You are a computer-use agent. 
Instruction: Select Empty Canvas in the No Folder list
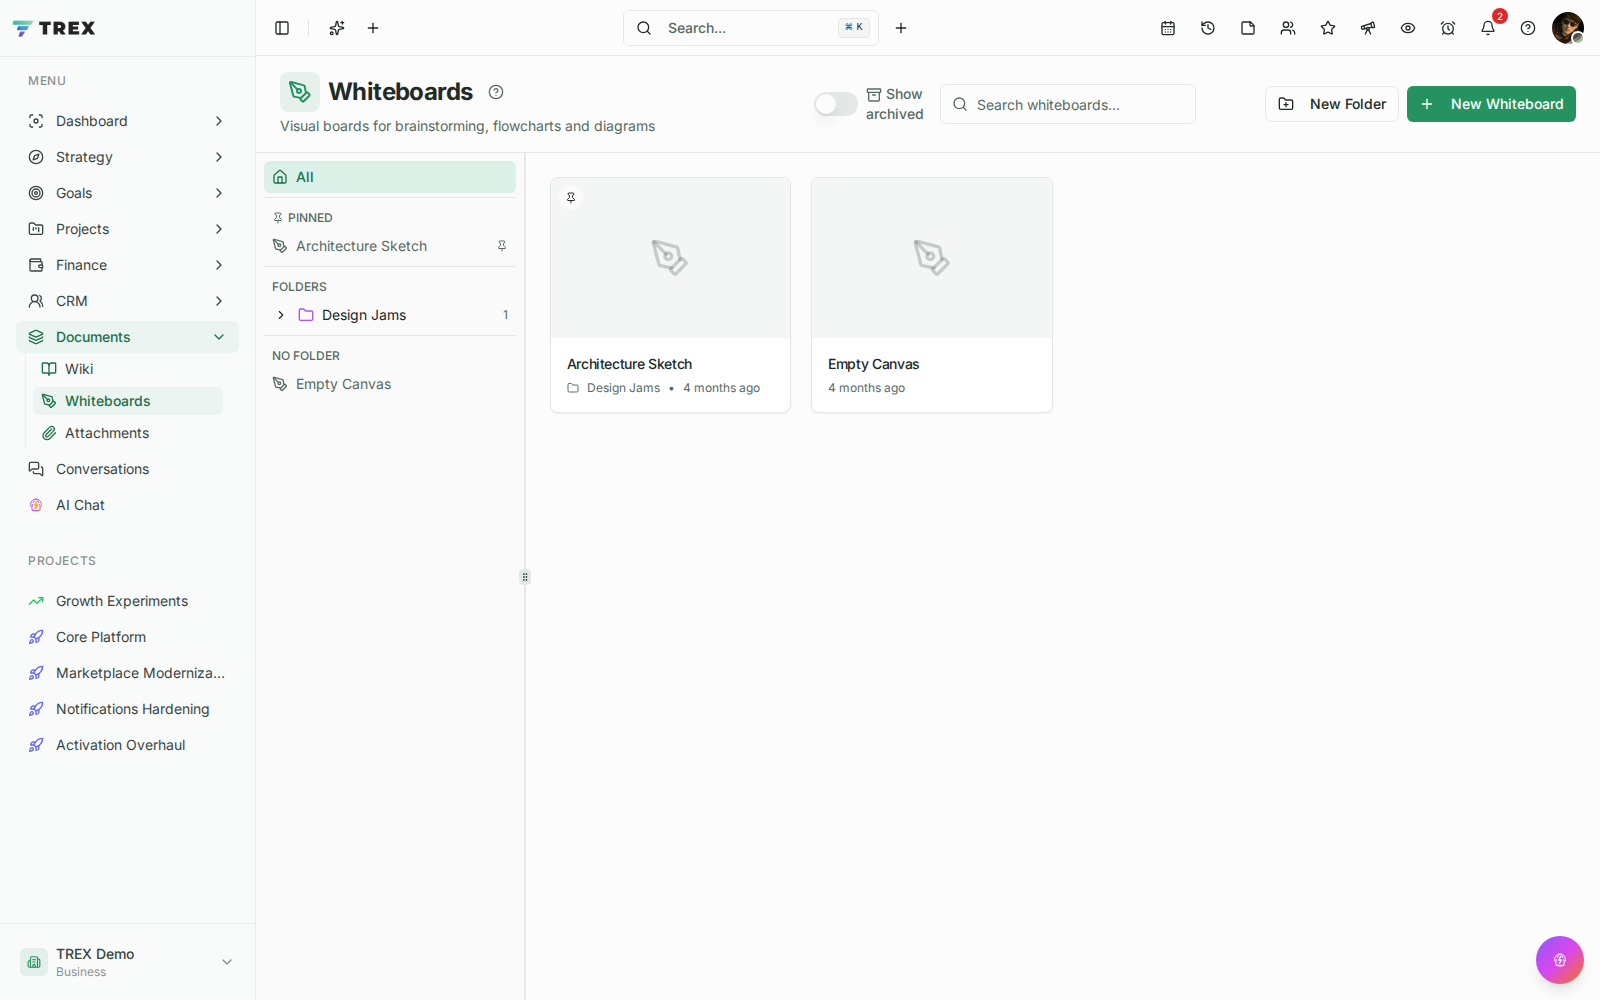[390, 384]
